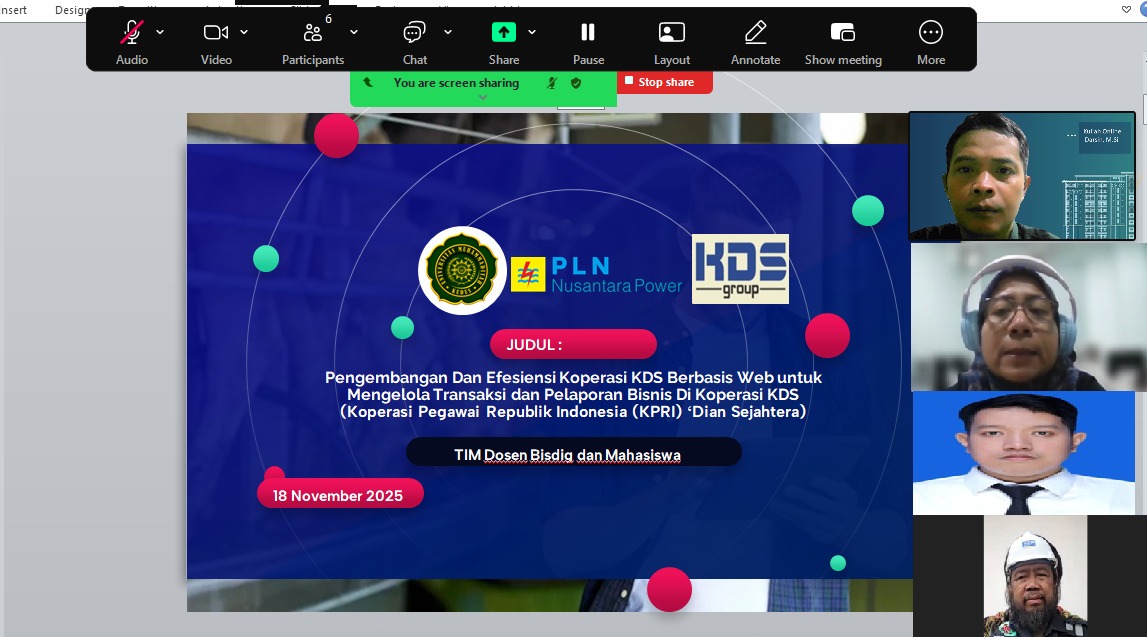Image resolution: width=1147 pixels, height=637 pixels.
Task: Open the Participants panel
Action: tap(312, 33)
